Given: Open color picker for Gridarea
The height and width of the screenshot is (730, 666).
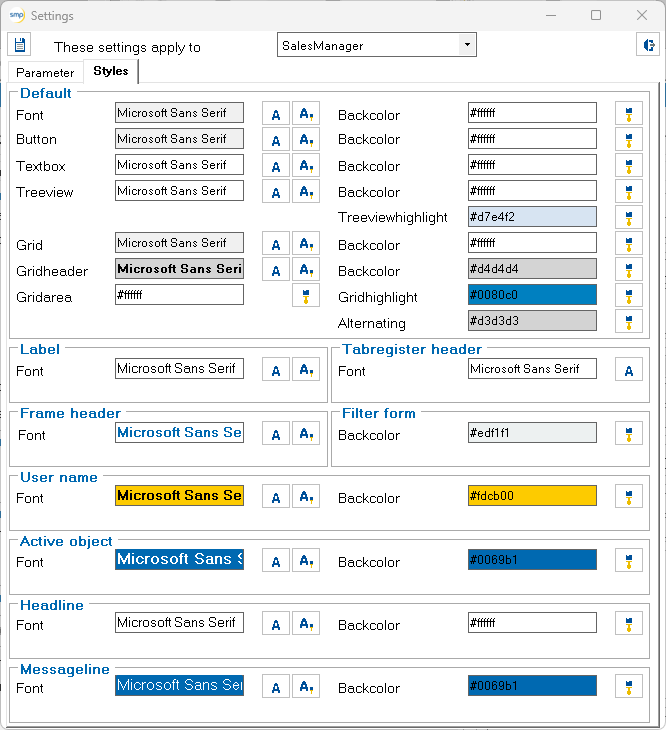Looking at the screenshot, I should [x=306, y=296].
